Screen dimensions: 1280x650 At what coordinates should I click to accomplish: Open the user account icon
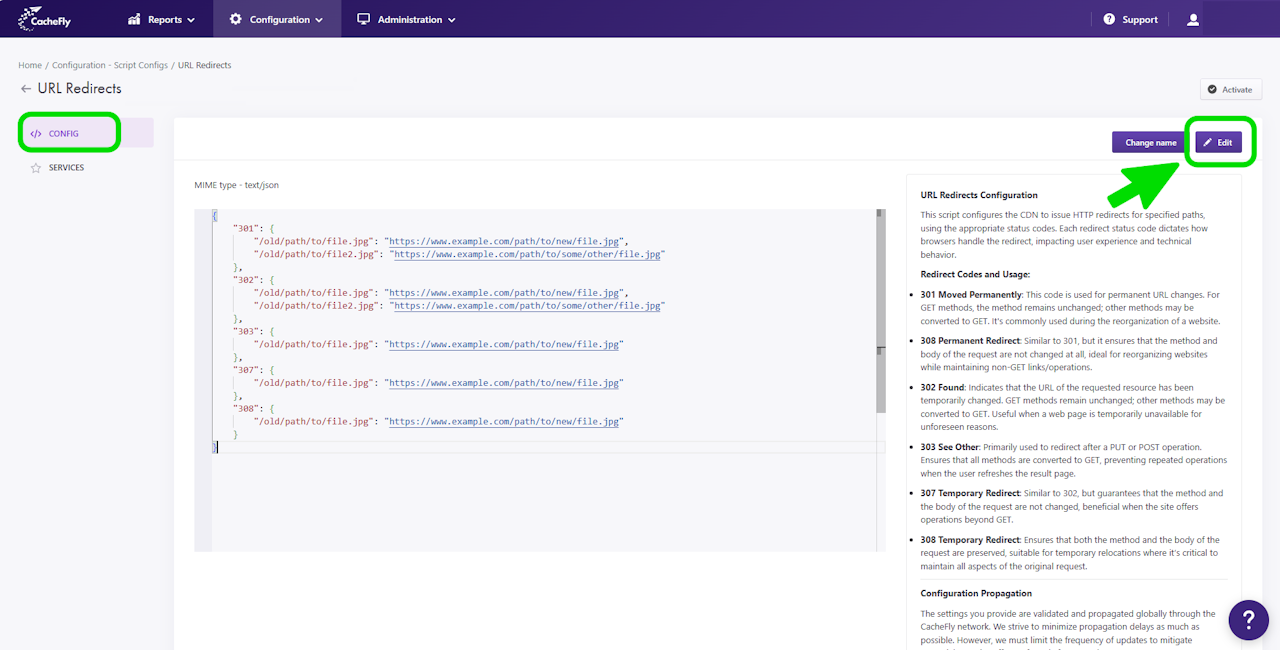click(x=1192, y=19)
